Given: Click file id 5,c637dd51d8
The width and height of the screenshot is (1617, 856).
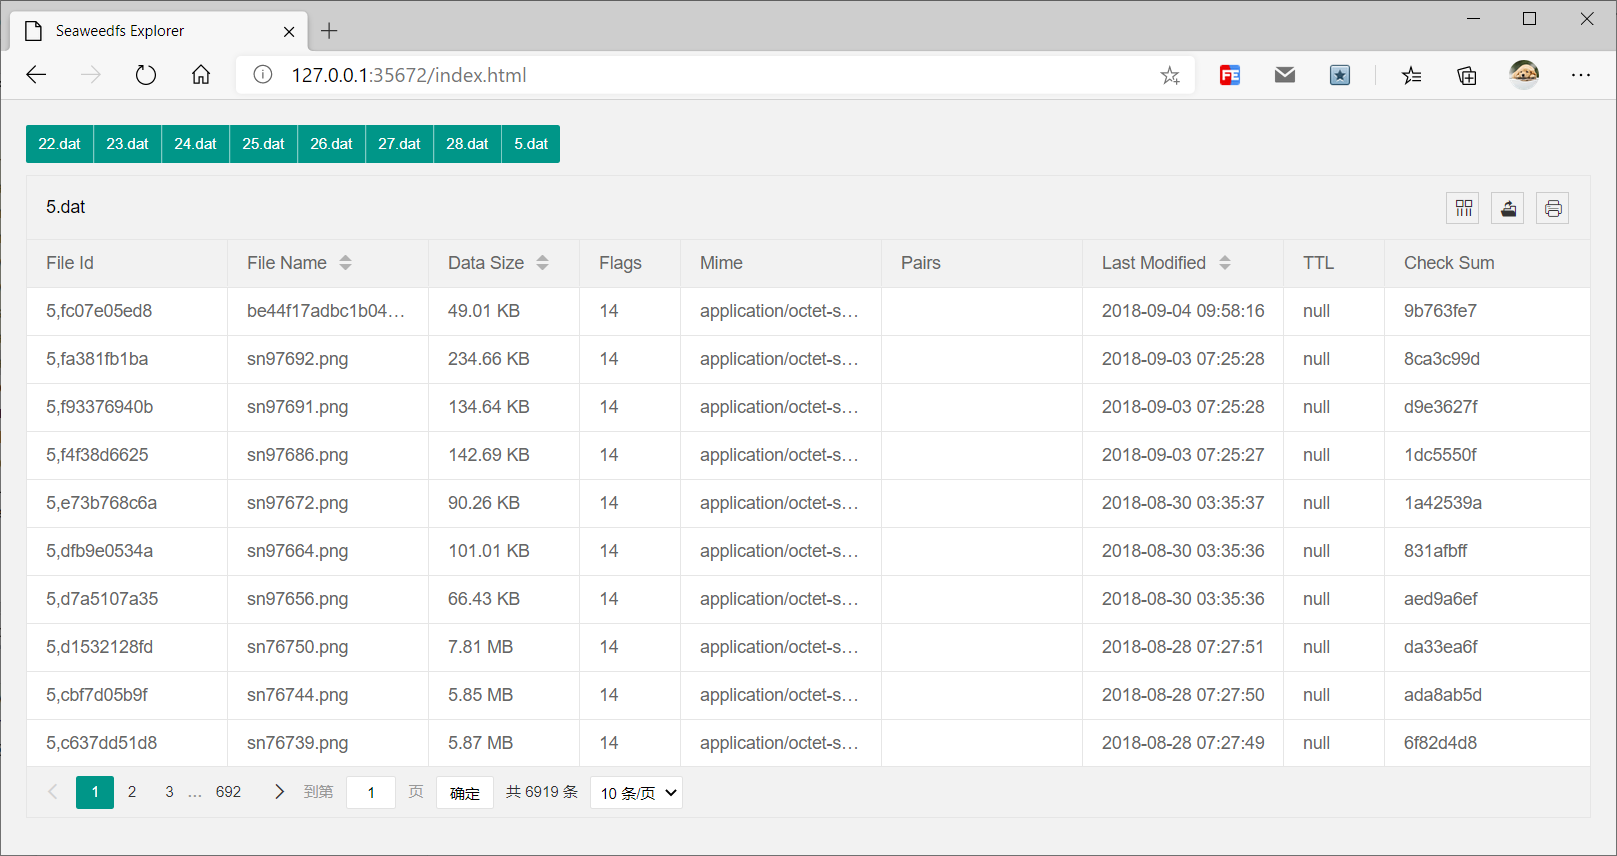Looking at the screenshot, I should (101, 743).
